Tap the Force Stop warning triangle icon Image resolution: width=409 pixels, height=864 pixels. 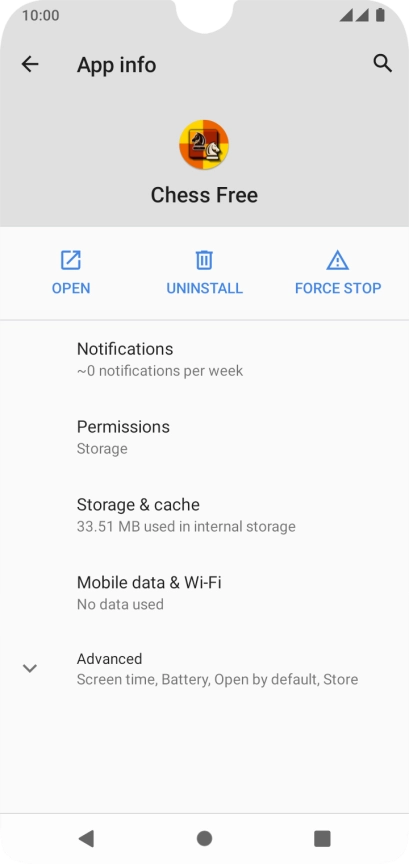point(337,260)
